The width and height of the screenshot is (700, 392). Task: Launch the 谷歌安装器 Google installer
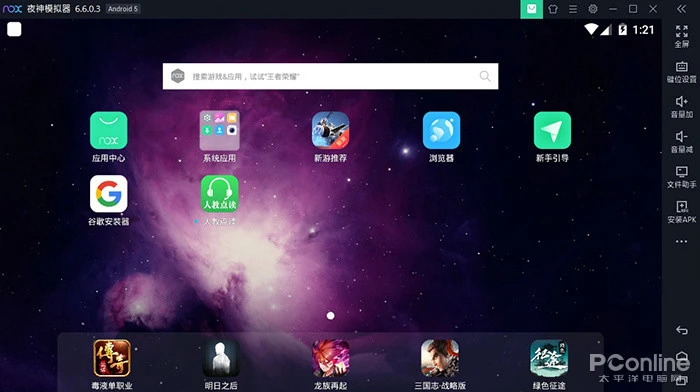108,194
